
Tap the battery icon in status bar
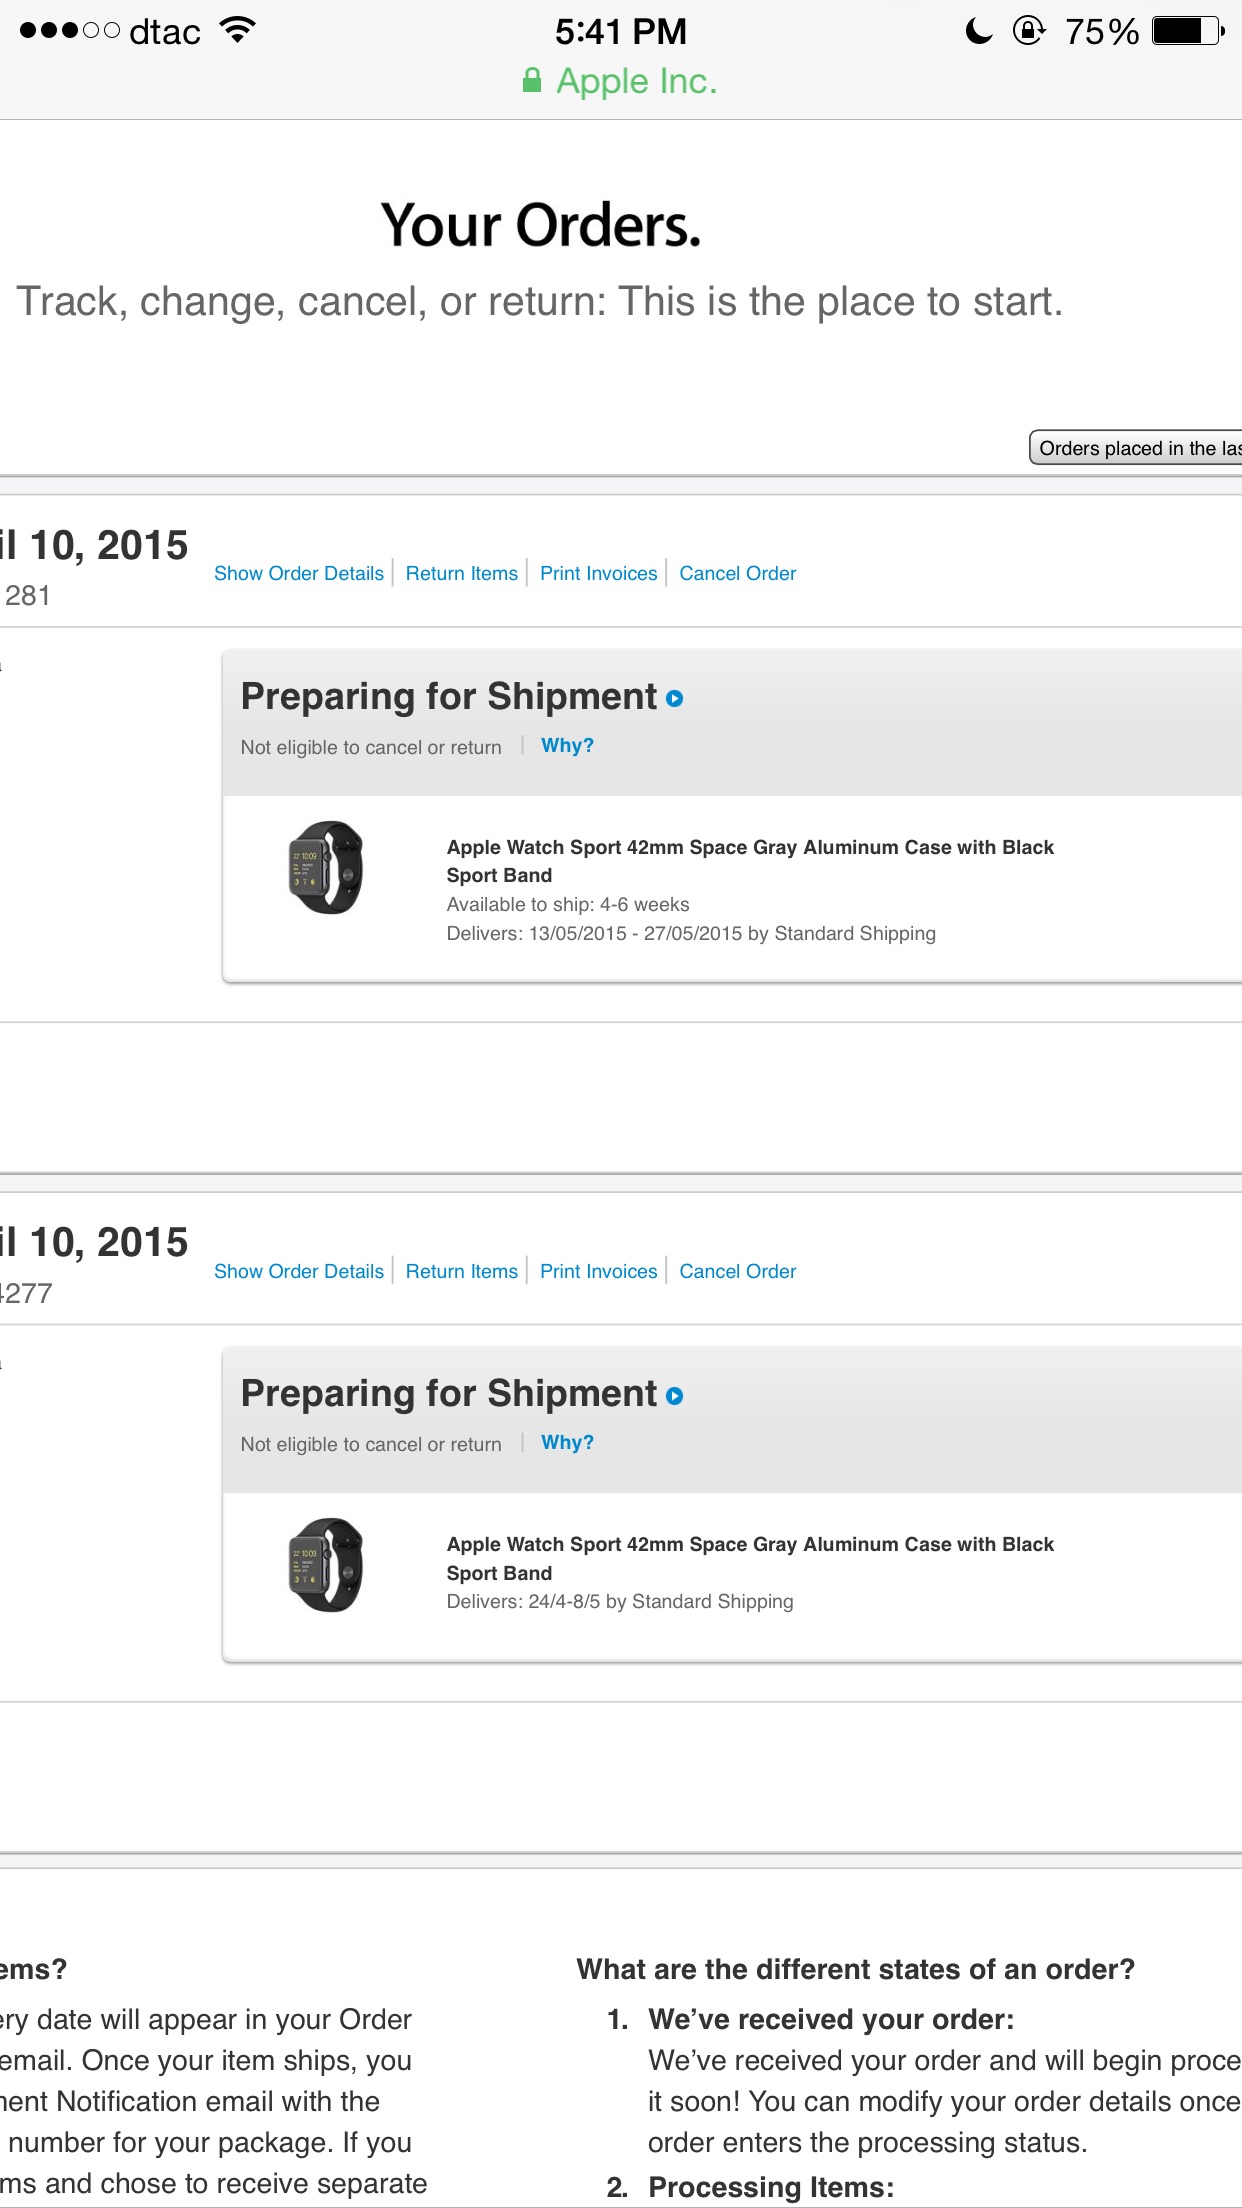pyautogui.click(x=1188, y=31)
